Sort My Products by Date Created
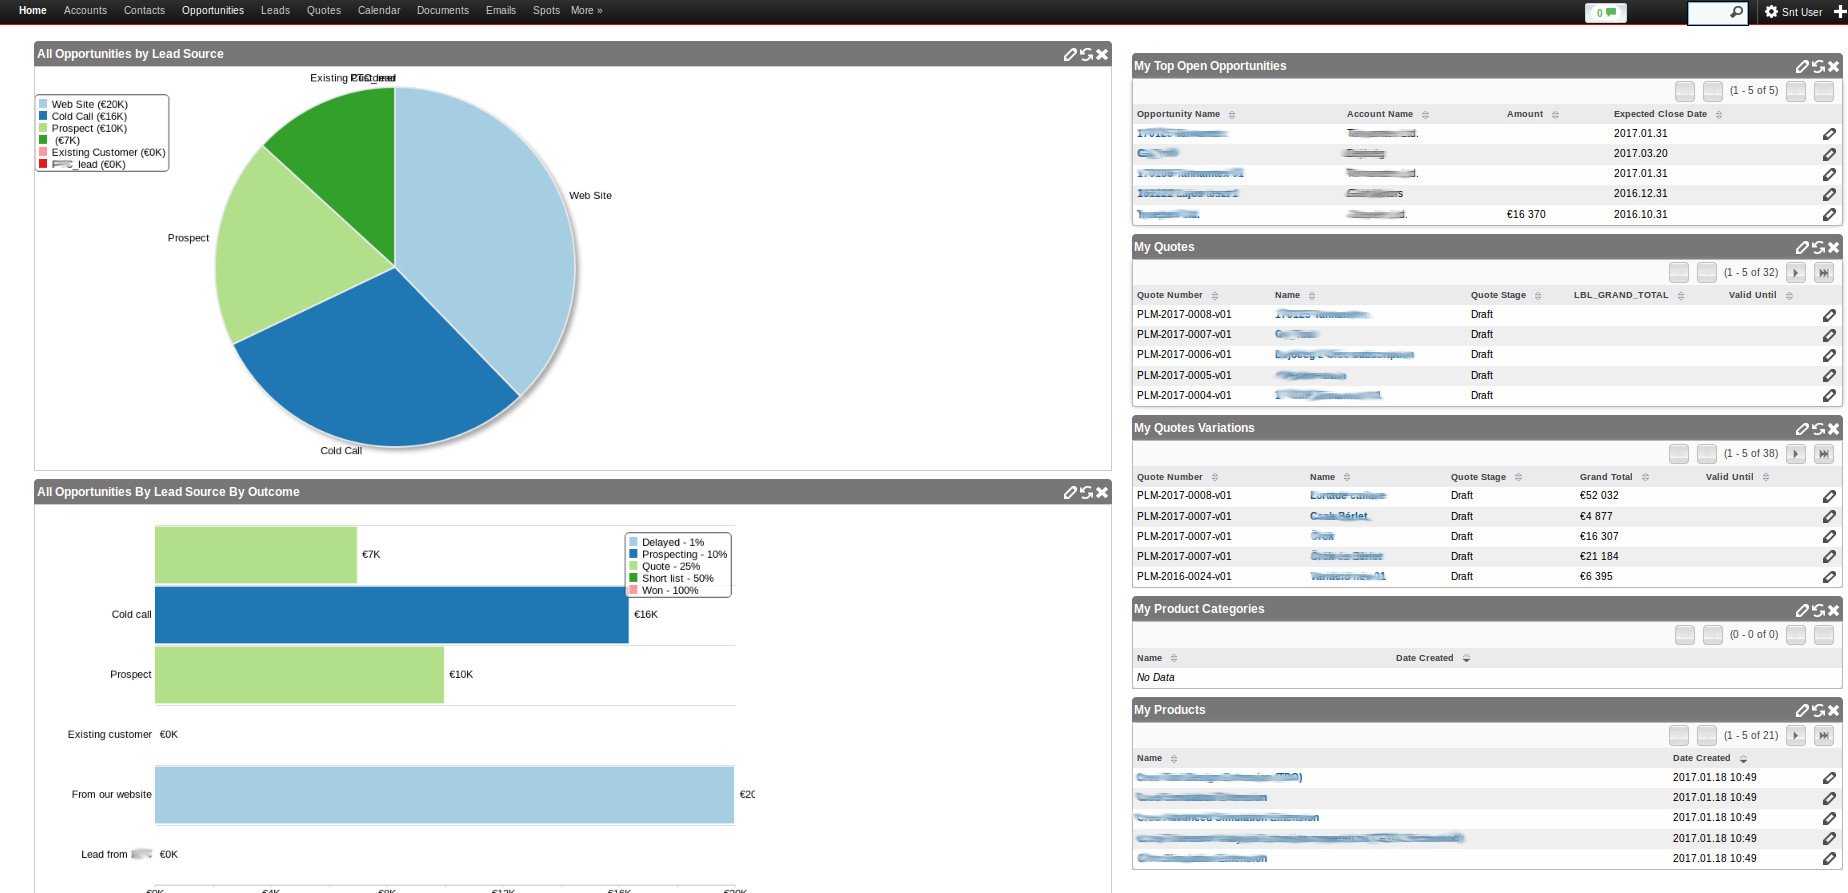This screenshot has width=1848, height=893. click(x=1743, y=759)
